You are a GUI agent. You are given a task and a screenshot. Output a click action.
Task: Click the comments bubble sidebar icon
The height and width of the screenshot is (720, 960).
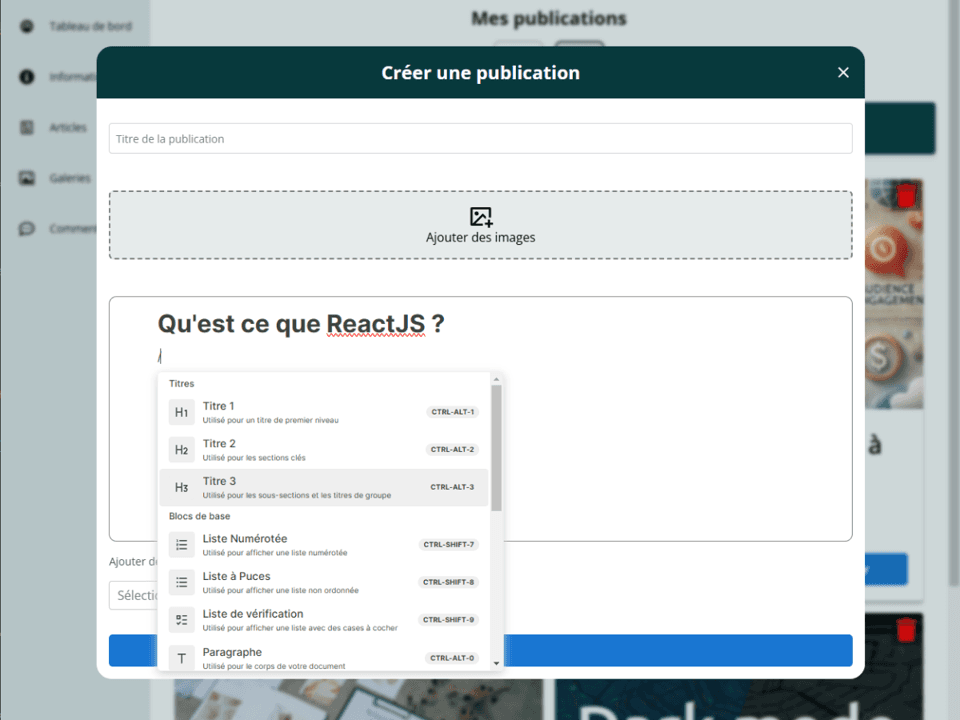27,229
